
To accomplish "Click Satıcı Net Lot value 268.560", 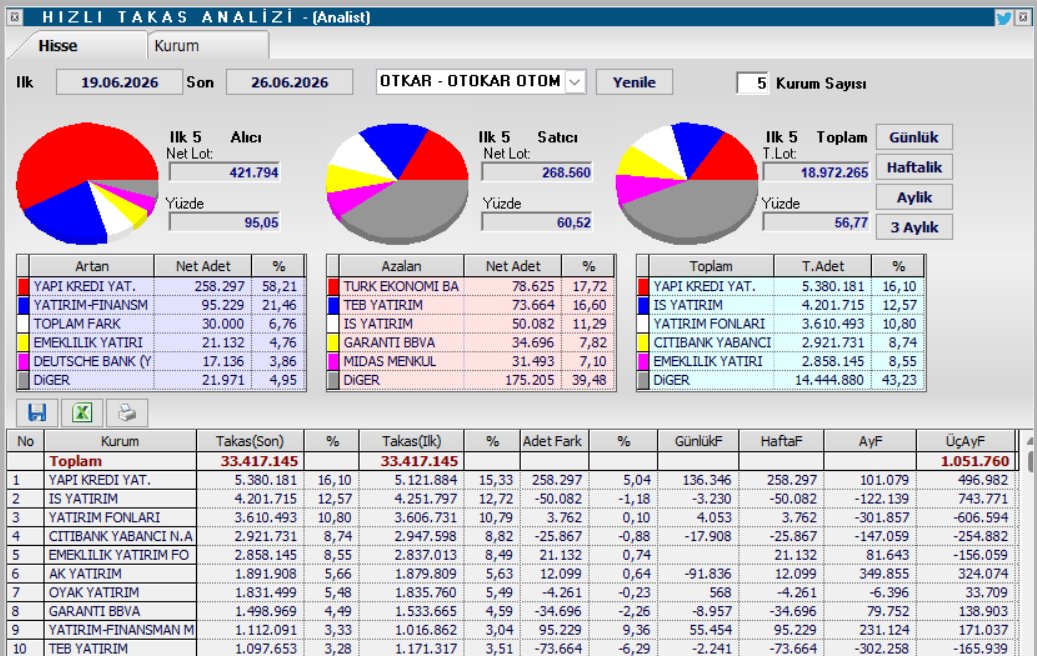I will point(536,173).
